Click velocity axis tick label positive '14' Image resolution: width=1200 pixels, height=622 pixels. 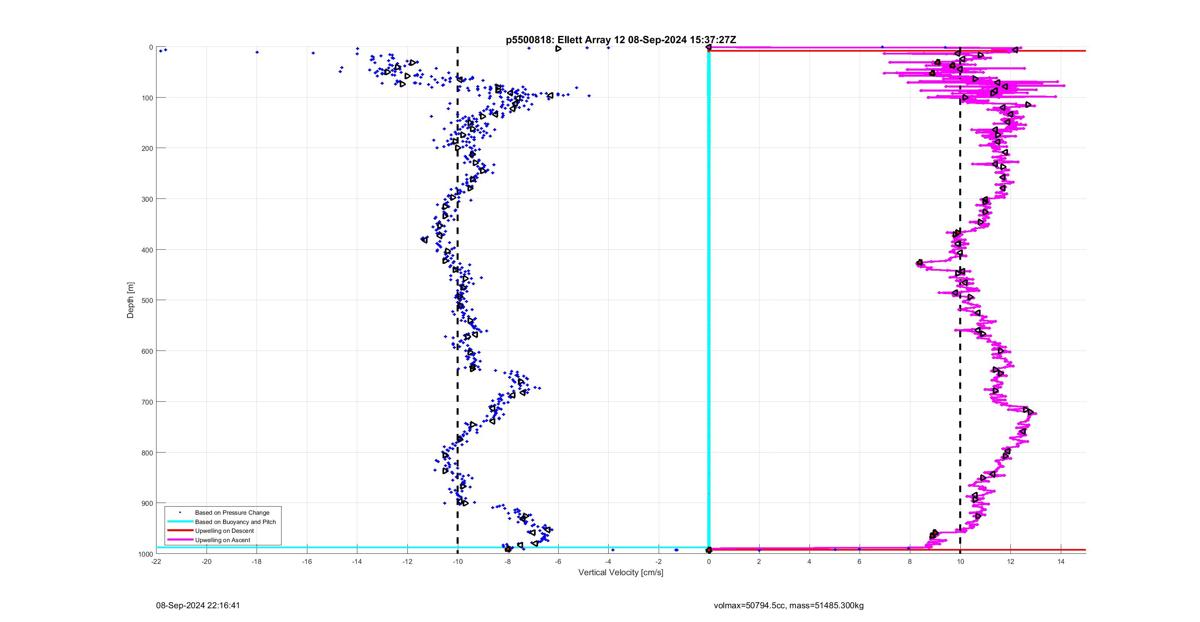1060,561
